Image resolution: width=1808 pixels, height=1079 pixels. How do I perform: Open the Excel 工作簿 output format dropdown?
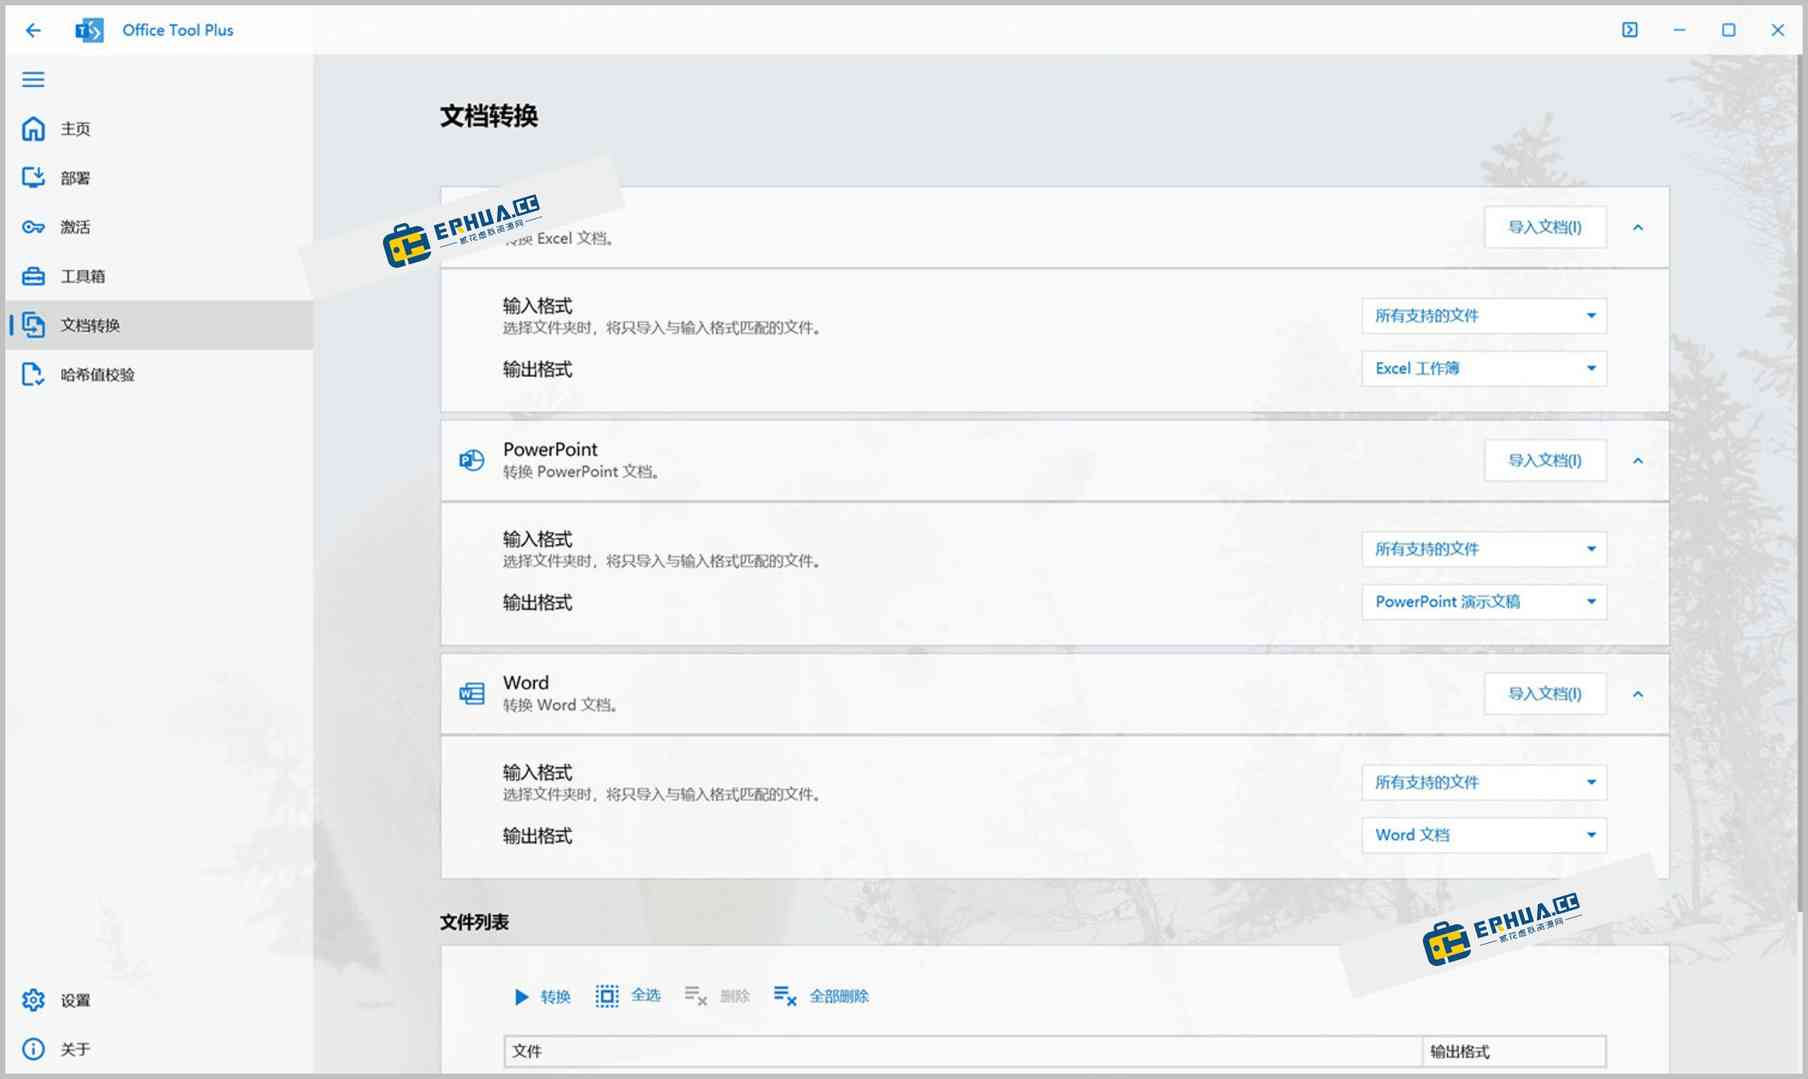[x=1483, y=368]
